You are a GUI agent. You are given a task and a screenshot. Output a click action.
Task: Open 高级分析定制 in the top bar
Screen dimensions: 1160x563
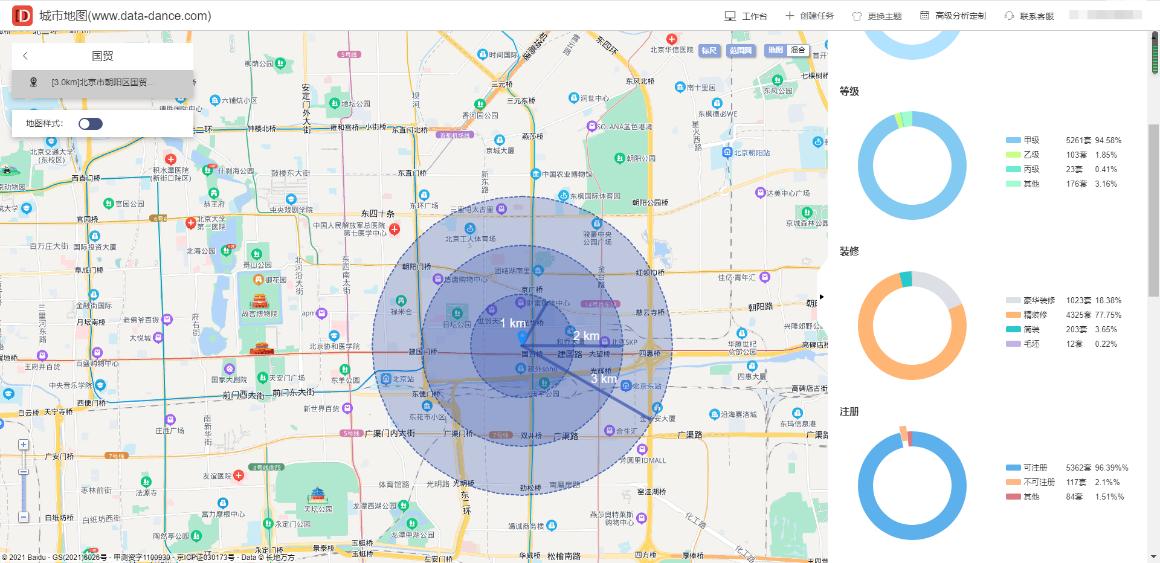[x=952, y=16]
